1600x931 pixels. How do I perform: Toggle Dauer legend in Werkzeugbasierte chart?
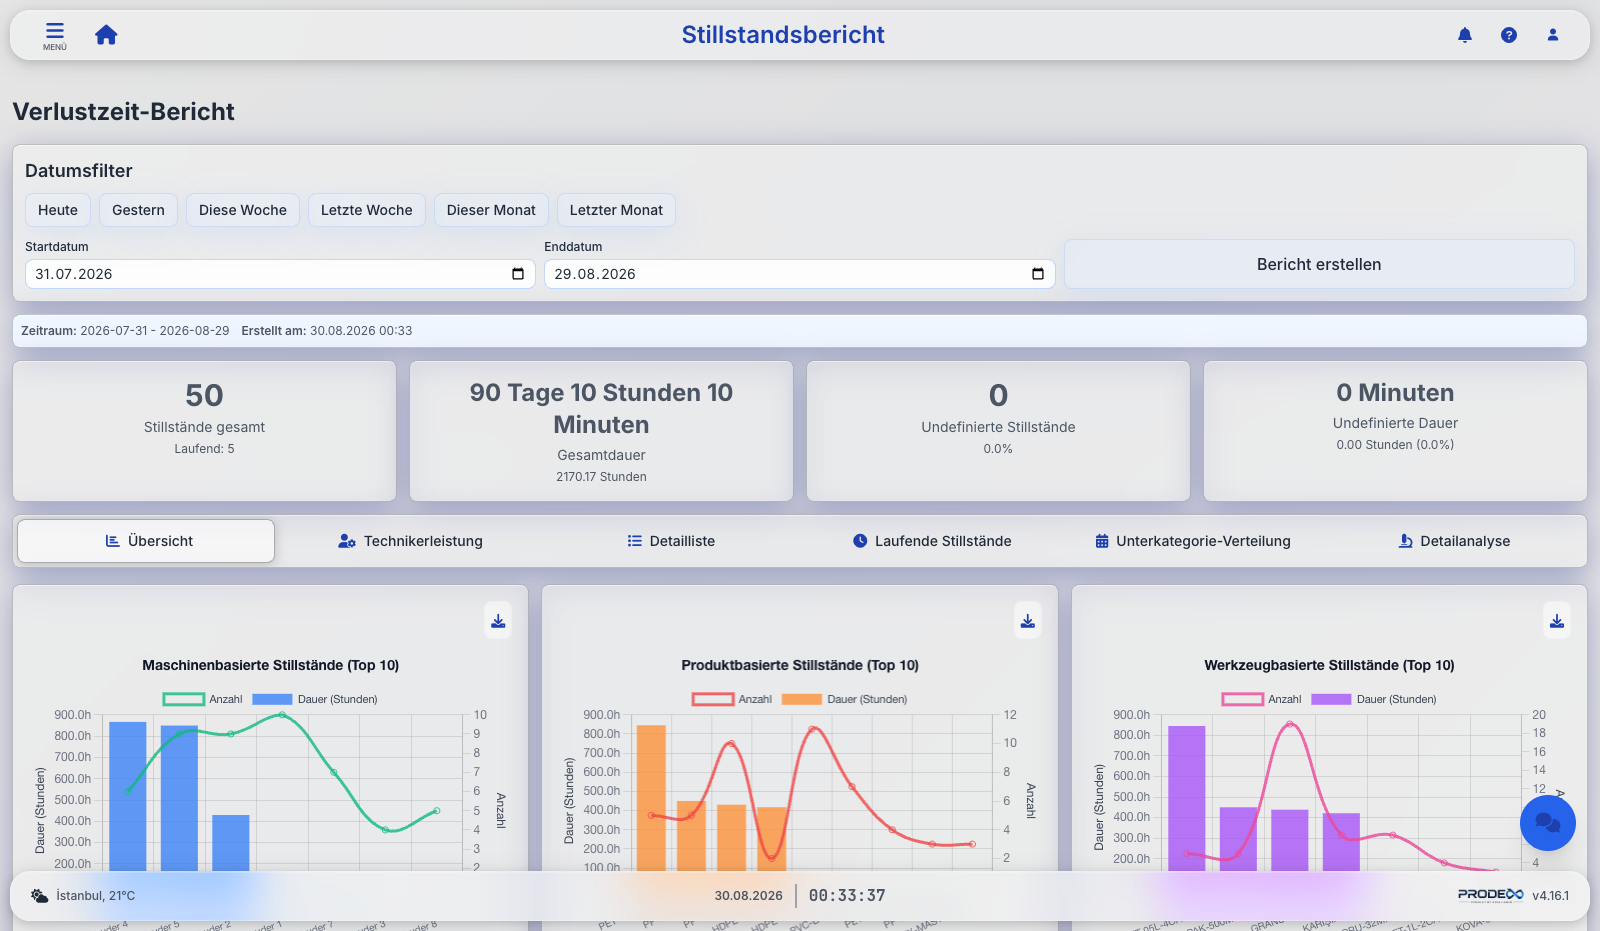coord(1374,699)
